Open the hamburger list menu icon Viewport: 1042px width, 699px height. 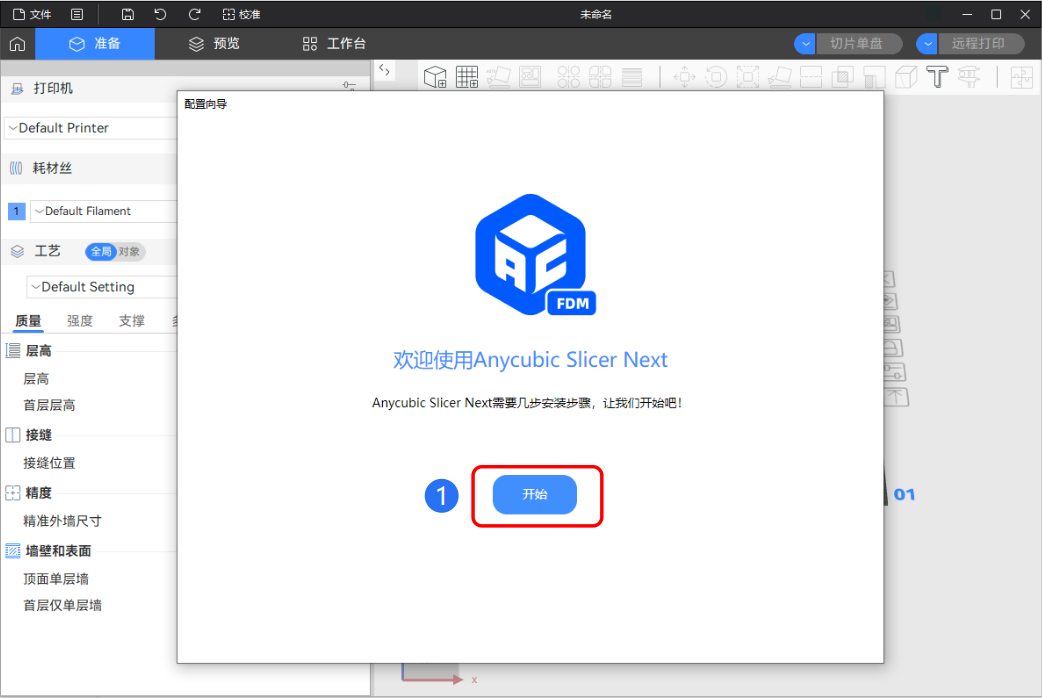tap(77, 14)
